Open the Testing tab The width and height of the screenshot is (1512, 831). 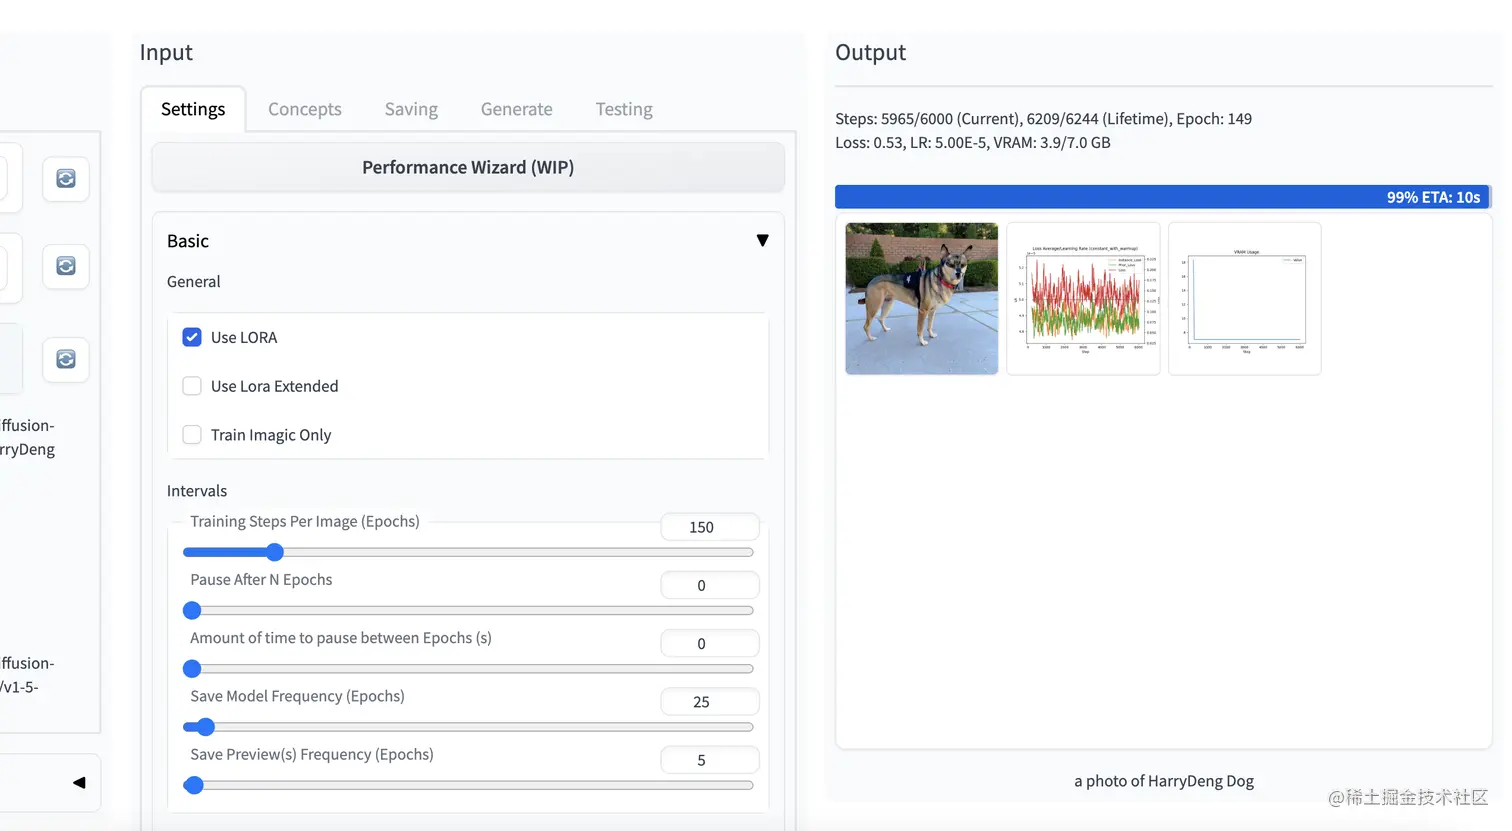click(624, 109)
